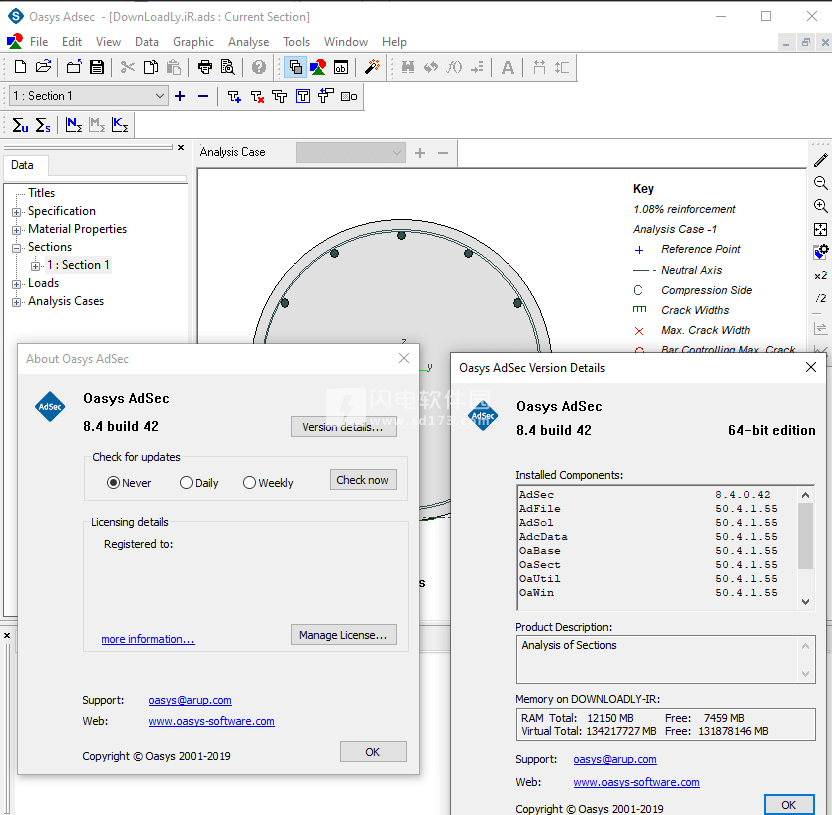Select the Titles tree item
The width and height of the screenshot is (832, 815).
click(x=41, y=193)
